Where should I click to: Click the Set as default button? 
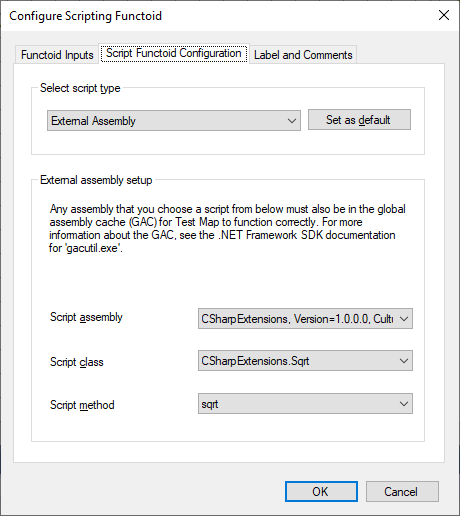click(x=359, y=120)
